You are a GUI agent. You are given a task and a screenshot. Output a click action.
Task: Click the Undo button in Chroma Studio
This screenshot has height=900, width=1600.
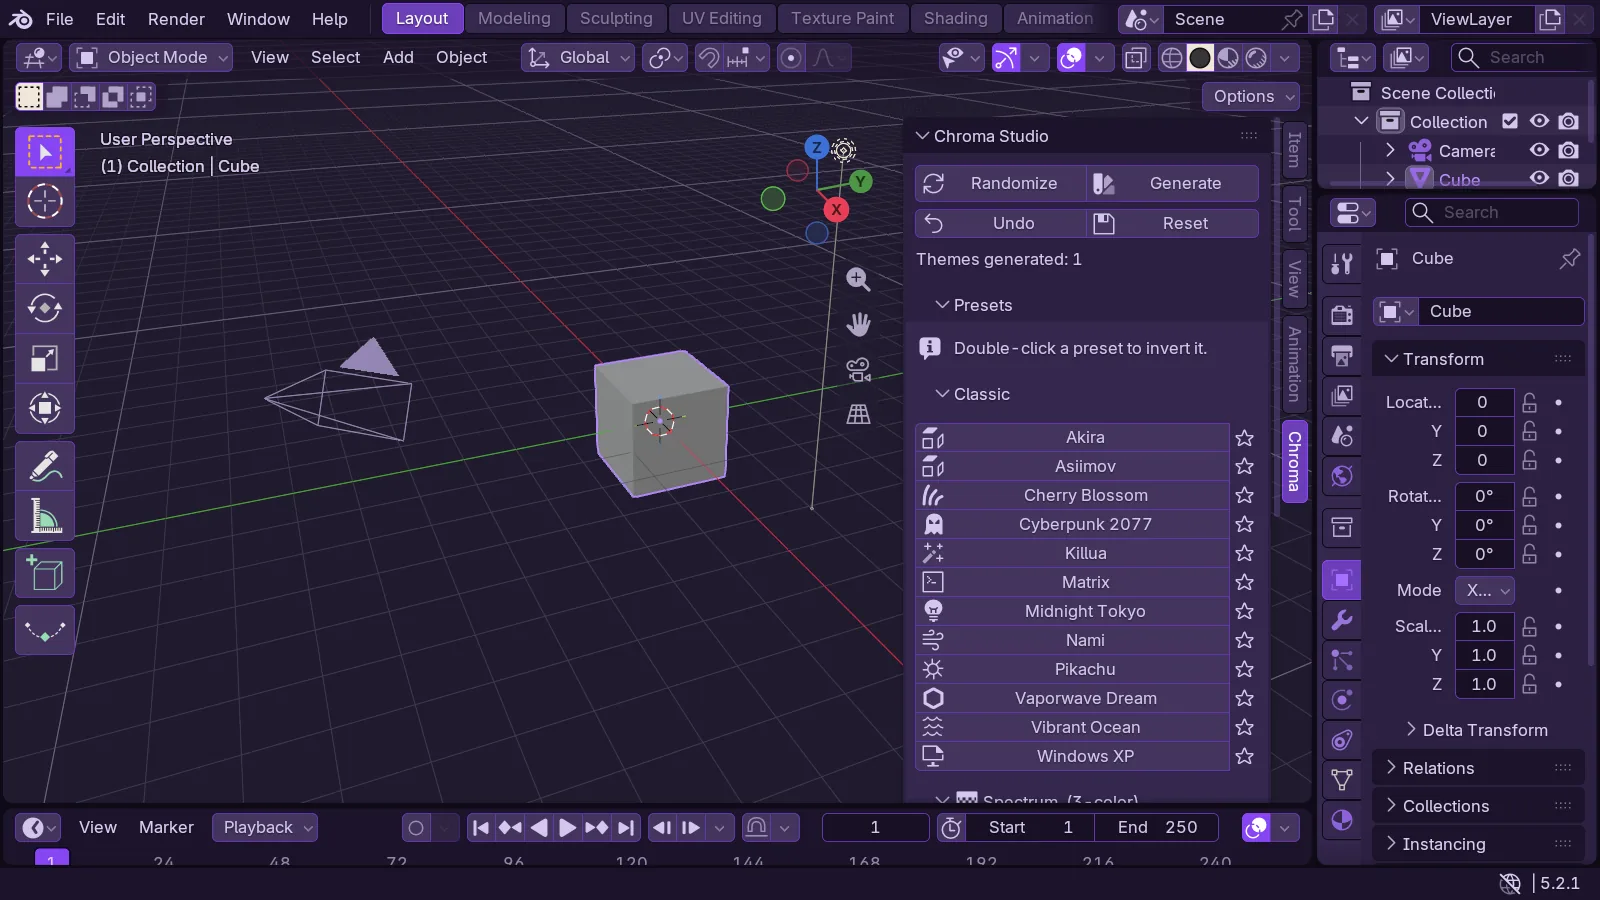[x=1001, y=223]
